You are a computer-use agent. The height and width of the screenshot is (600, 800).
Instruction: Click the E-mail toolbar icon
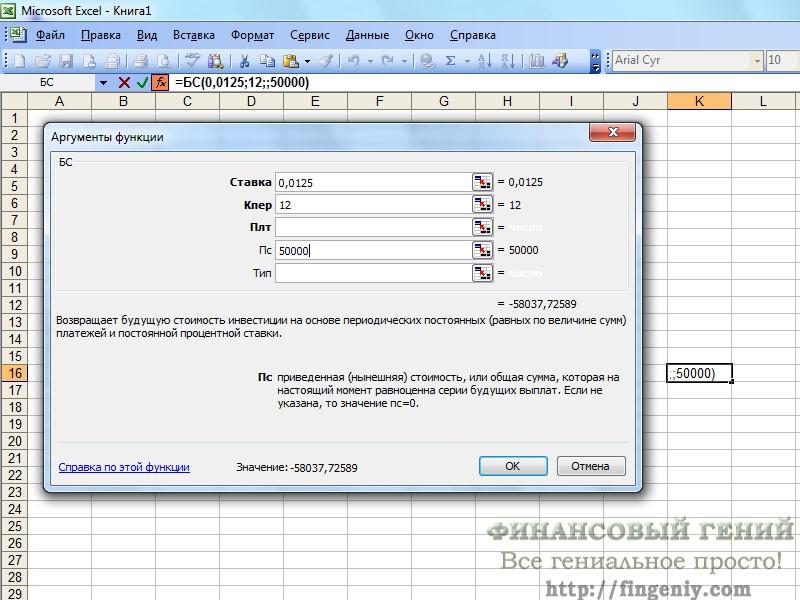coord(112,61)
